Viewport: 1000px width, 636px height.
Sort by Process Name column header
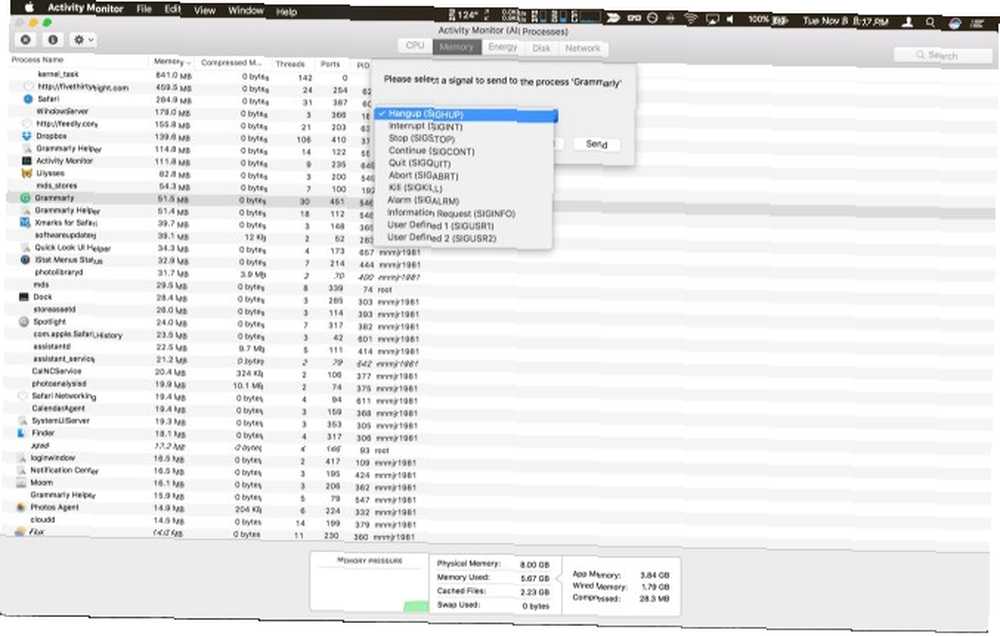coord(38,59)
